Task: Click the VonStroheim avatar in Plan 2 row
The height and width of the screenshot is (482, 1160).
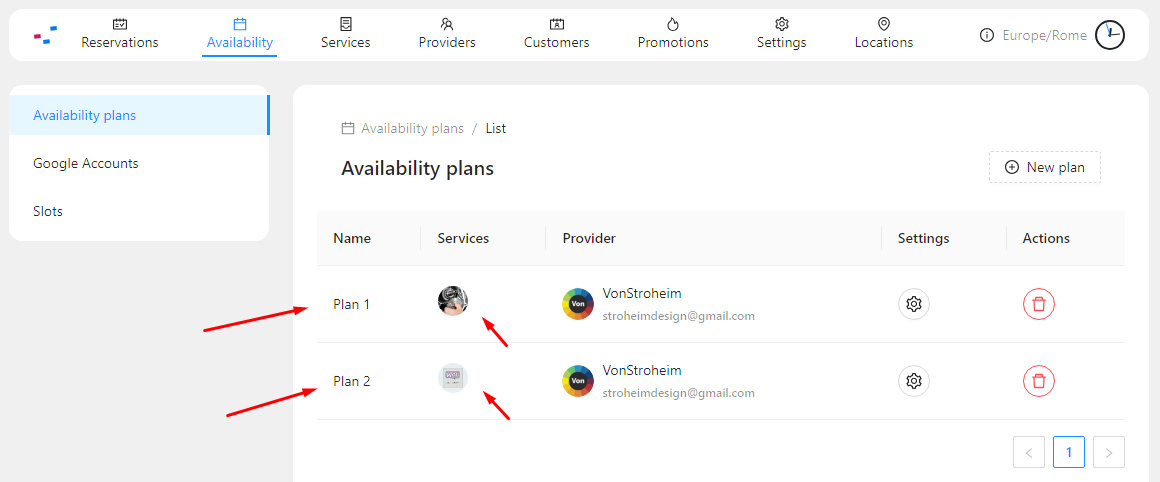Action: [578, 381]
